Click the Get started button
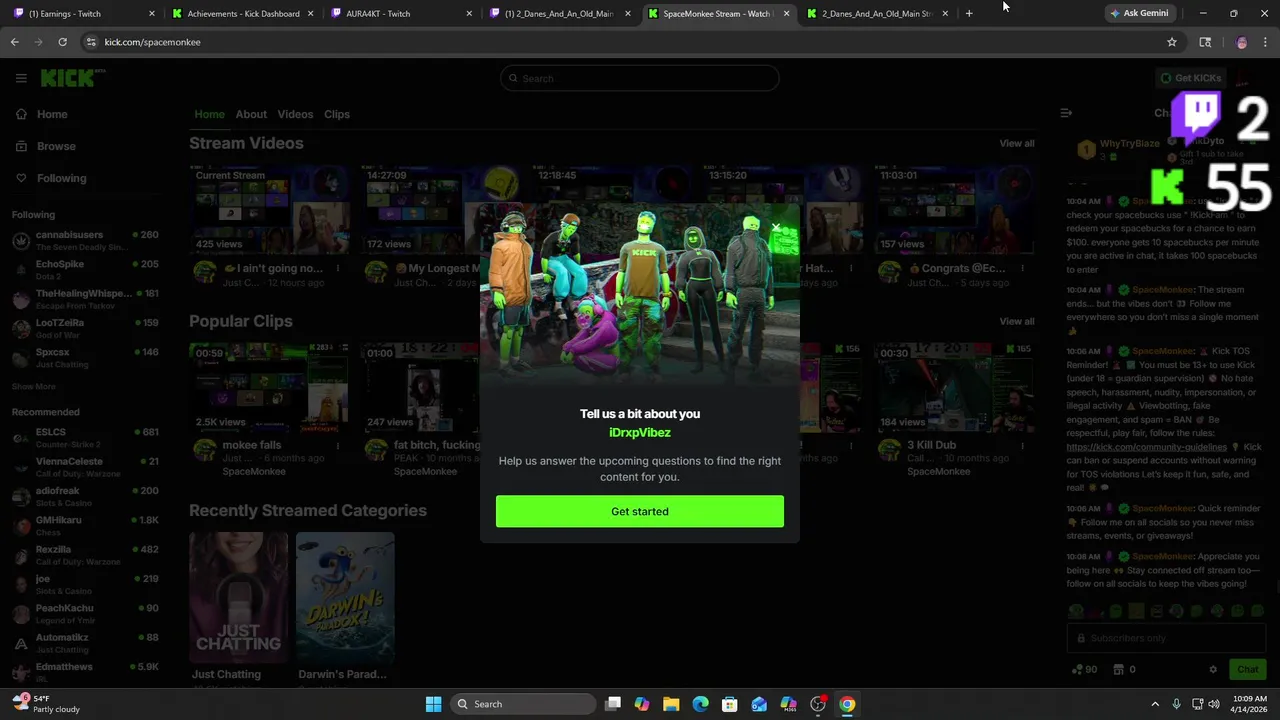The width and height of the screenshot is (1280, 720). point(640,511)
